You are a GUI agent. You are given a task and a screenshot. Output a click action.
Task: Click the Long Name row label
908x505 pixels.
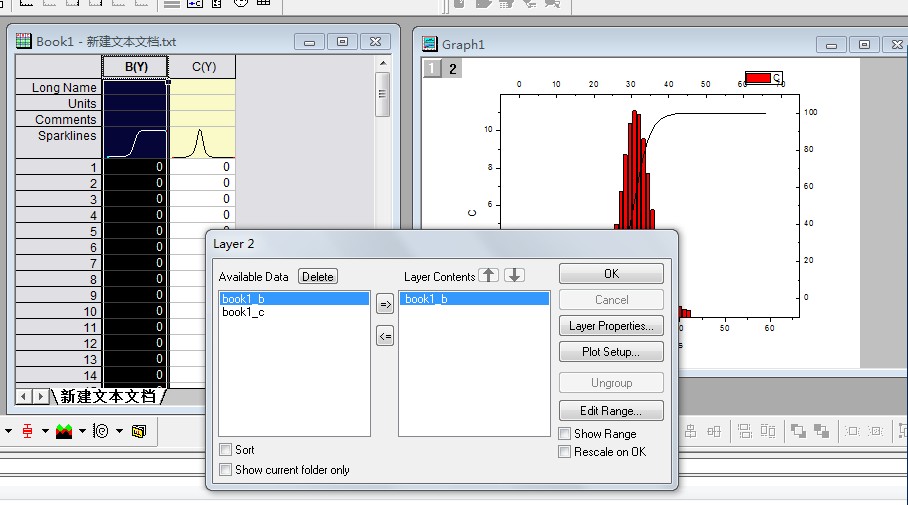(58, 87)
